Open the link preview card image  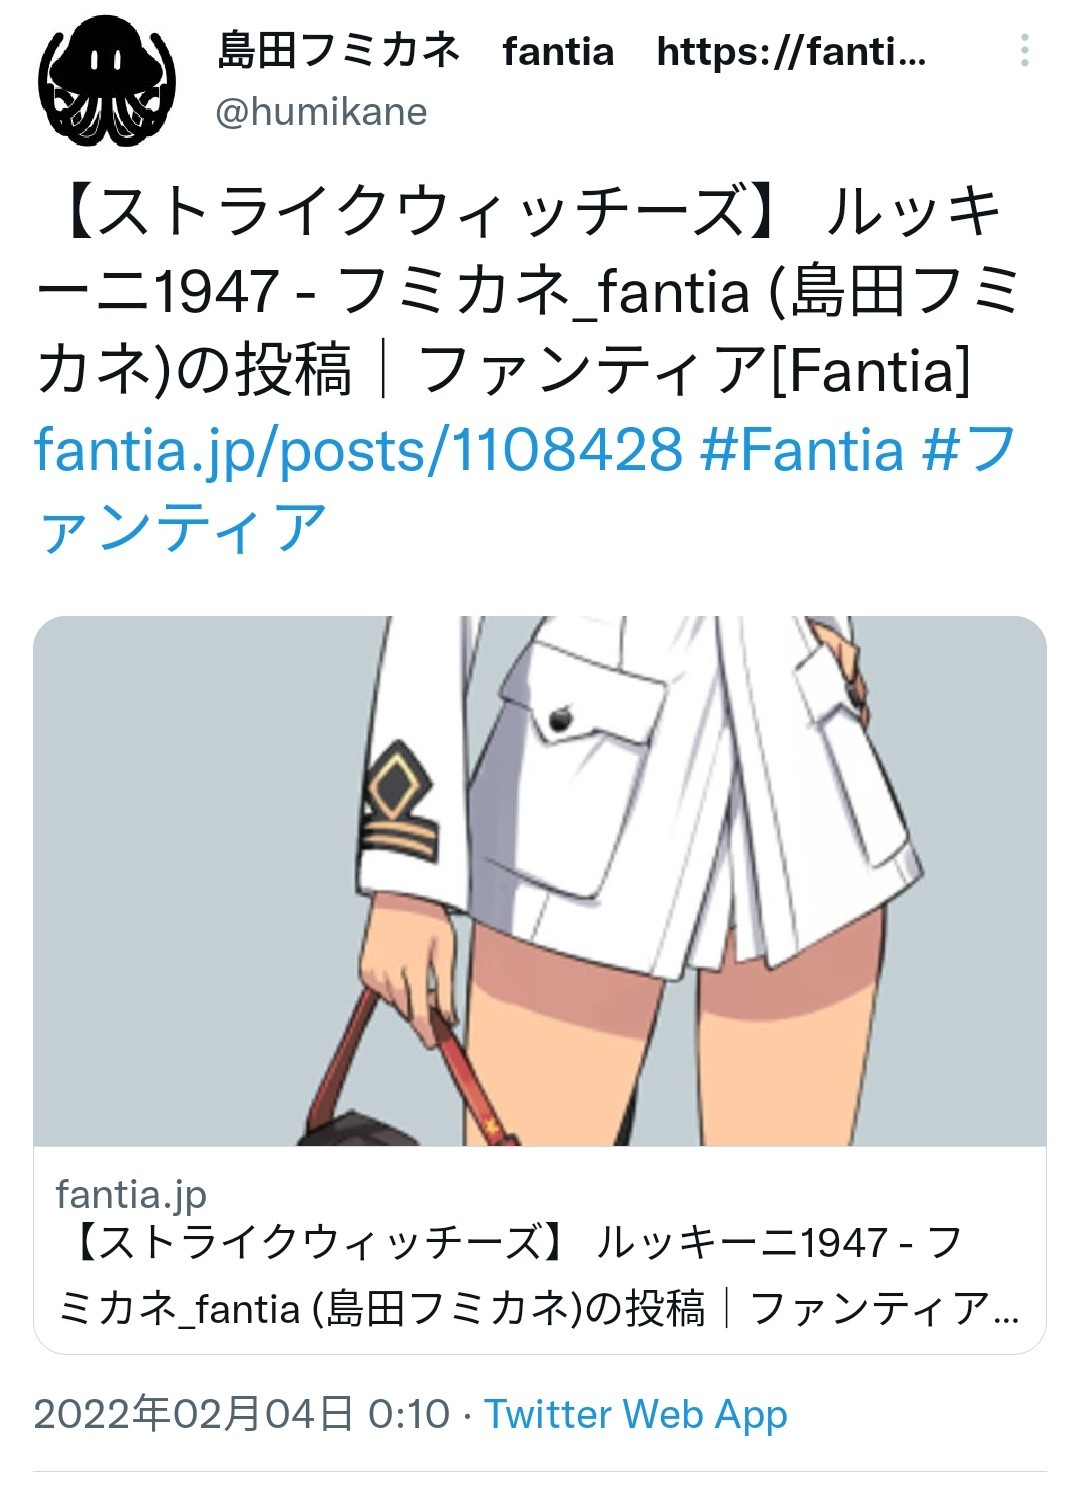pos(540,881)
